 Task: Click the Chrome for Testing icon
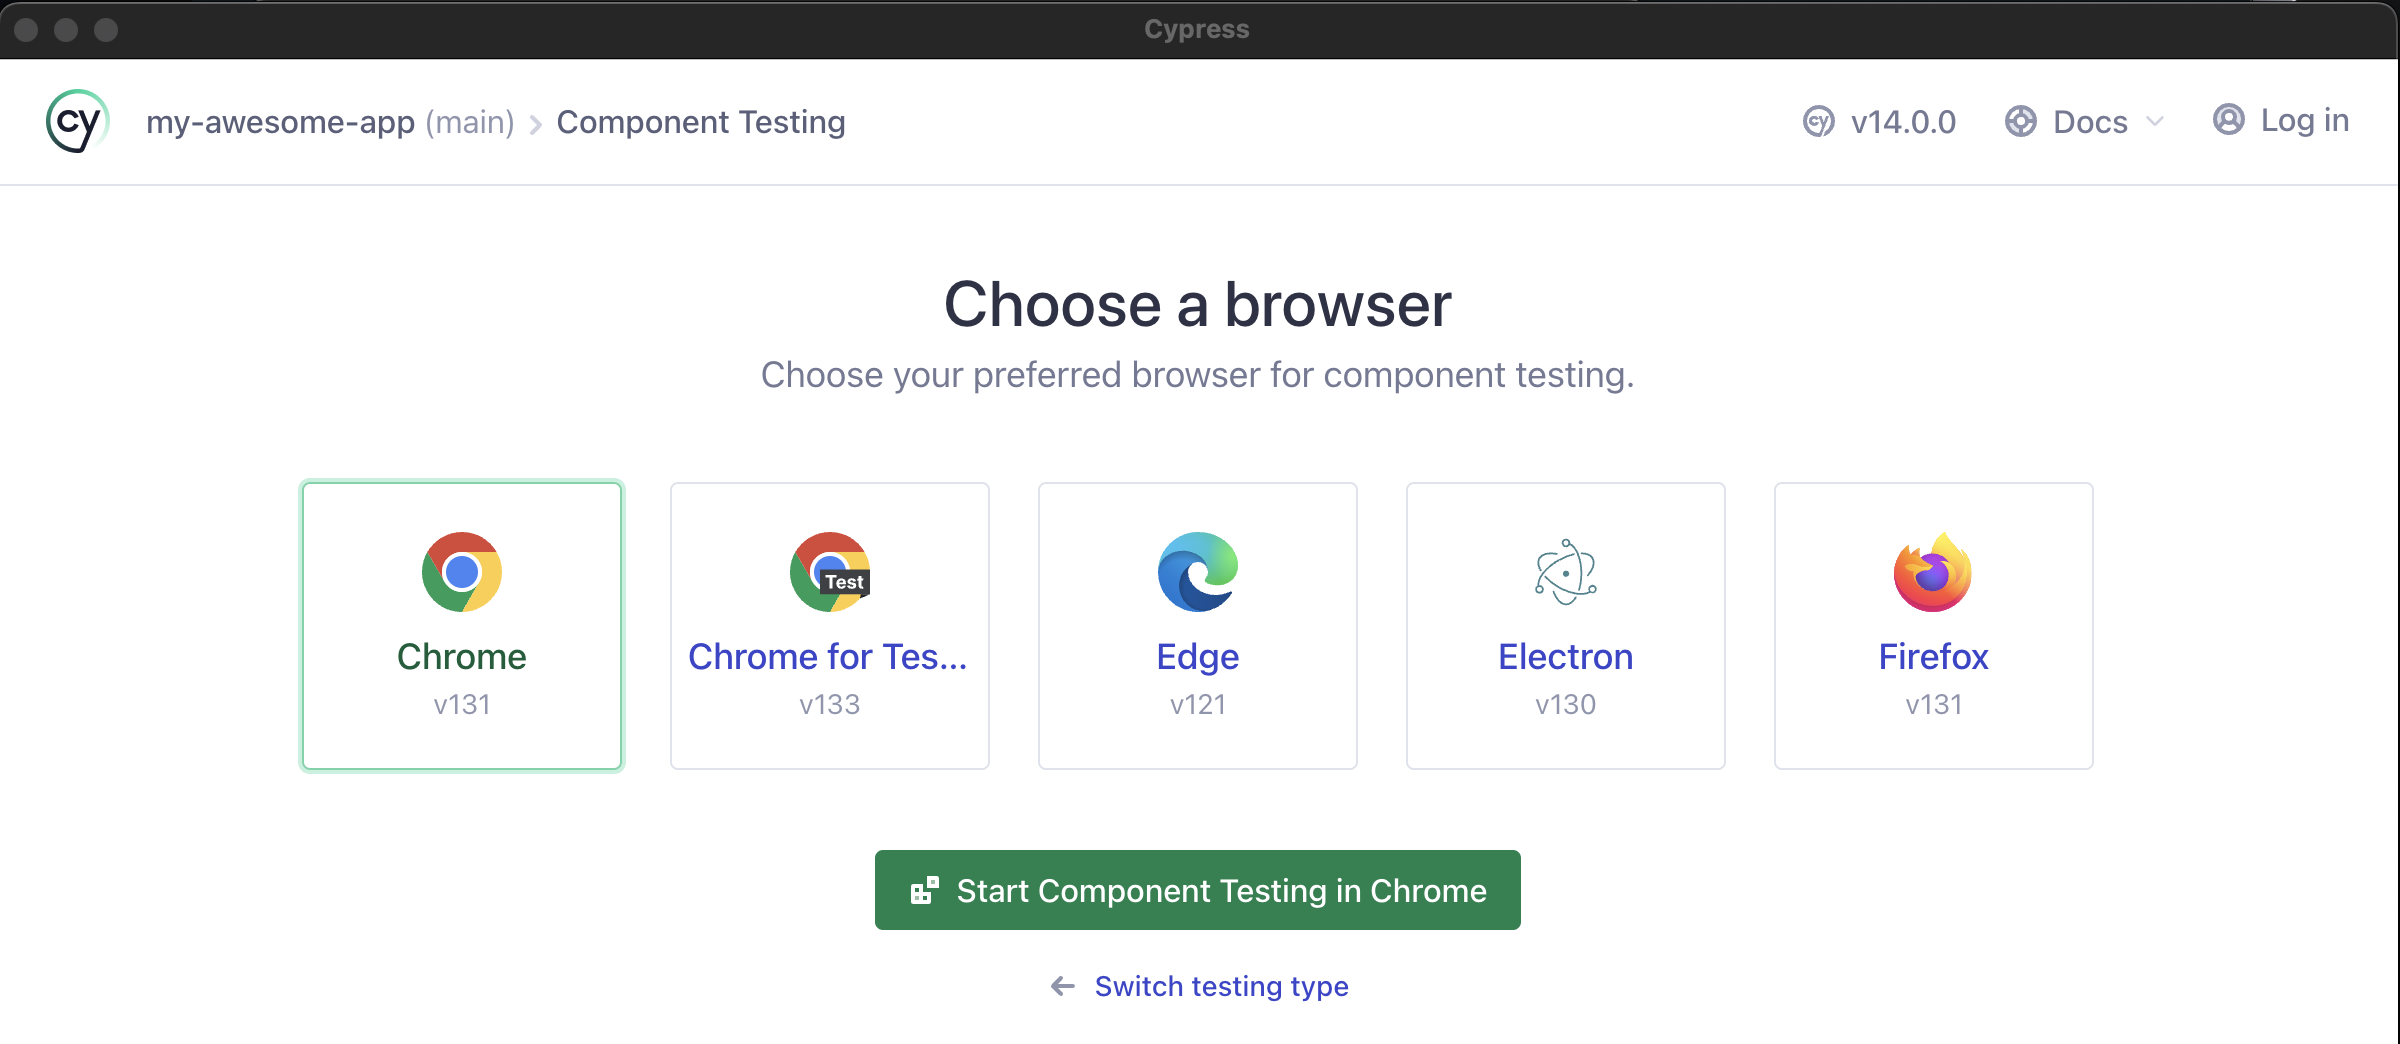(829, 572)
